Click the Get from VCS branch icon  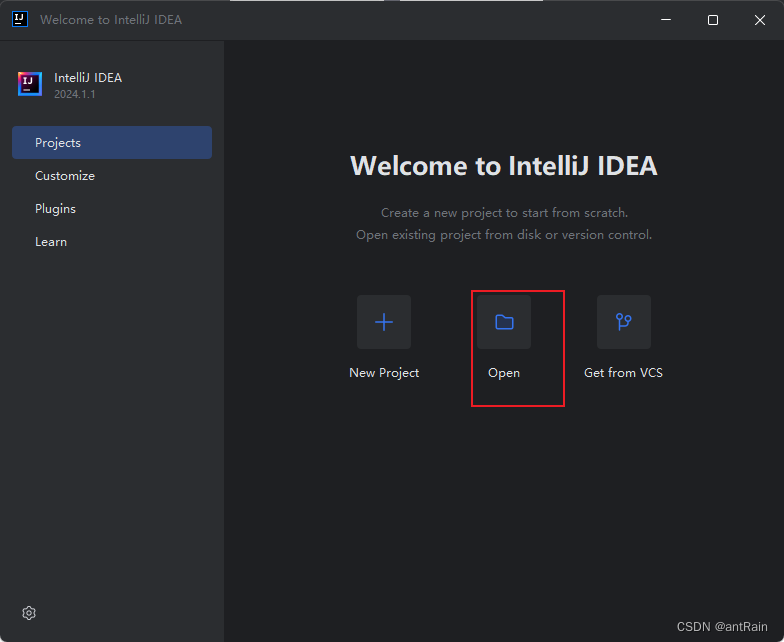coord(624,322)
